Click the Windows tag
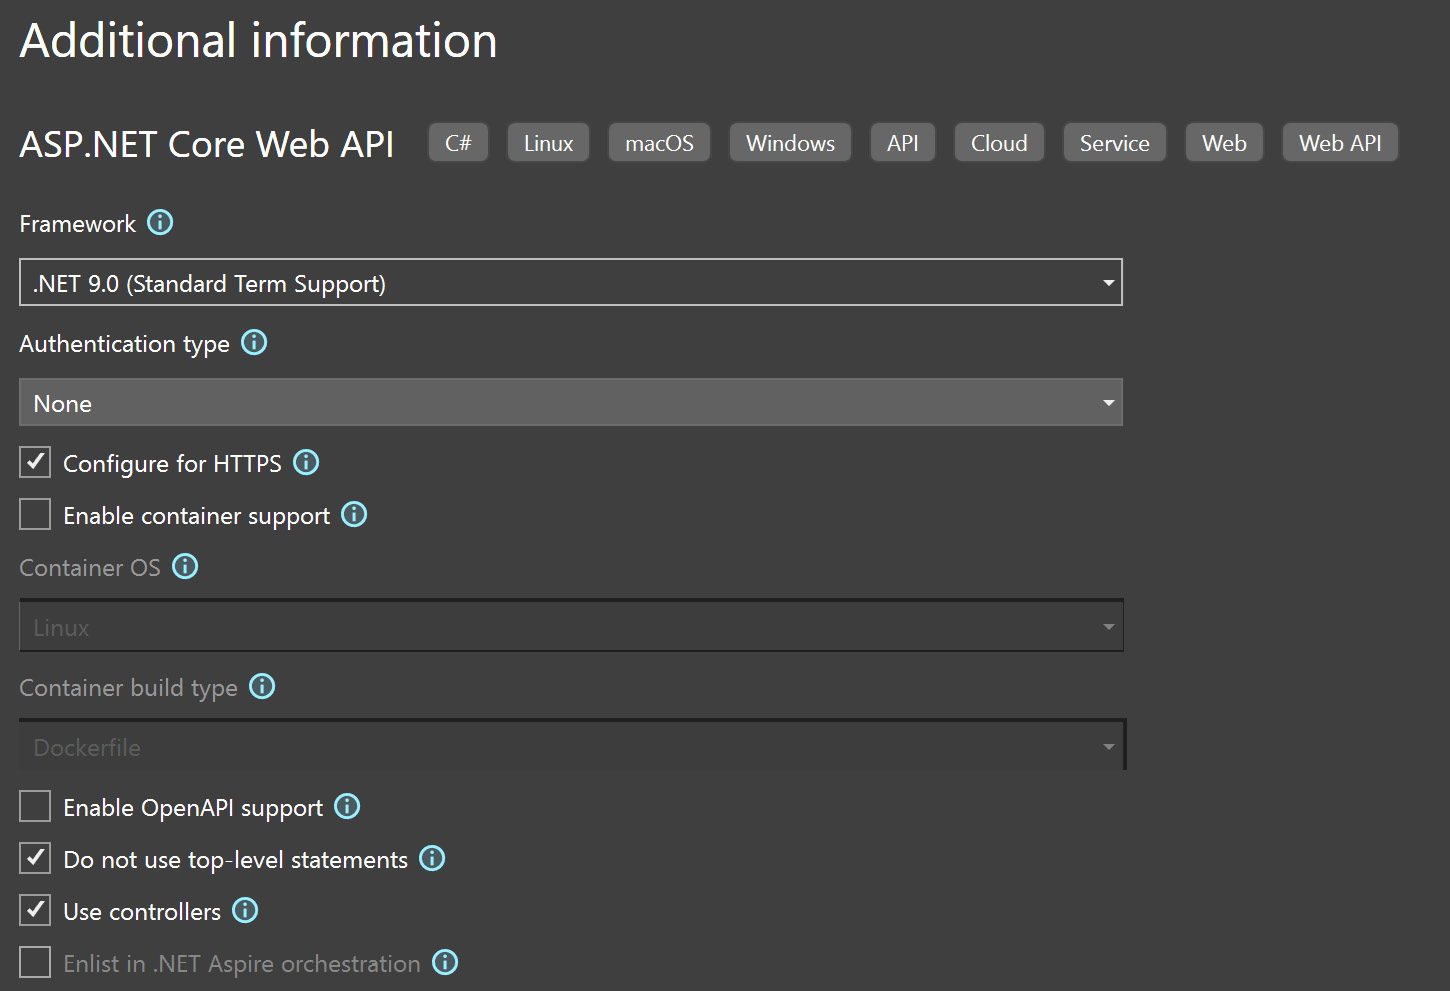The image size is (1450, 991). [790, 143]
